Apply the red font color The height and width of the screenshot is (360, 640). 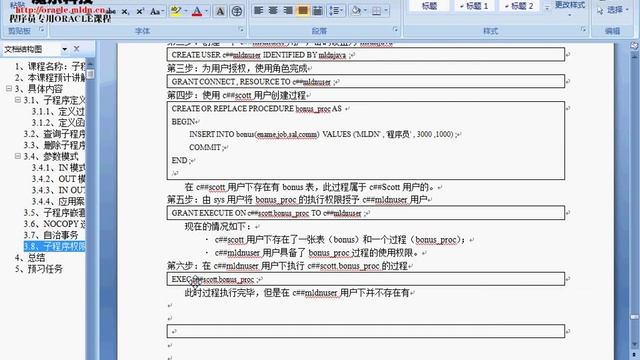197,11
